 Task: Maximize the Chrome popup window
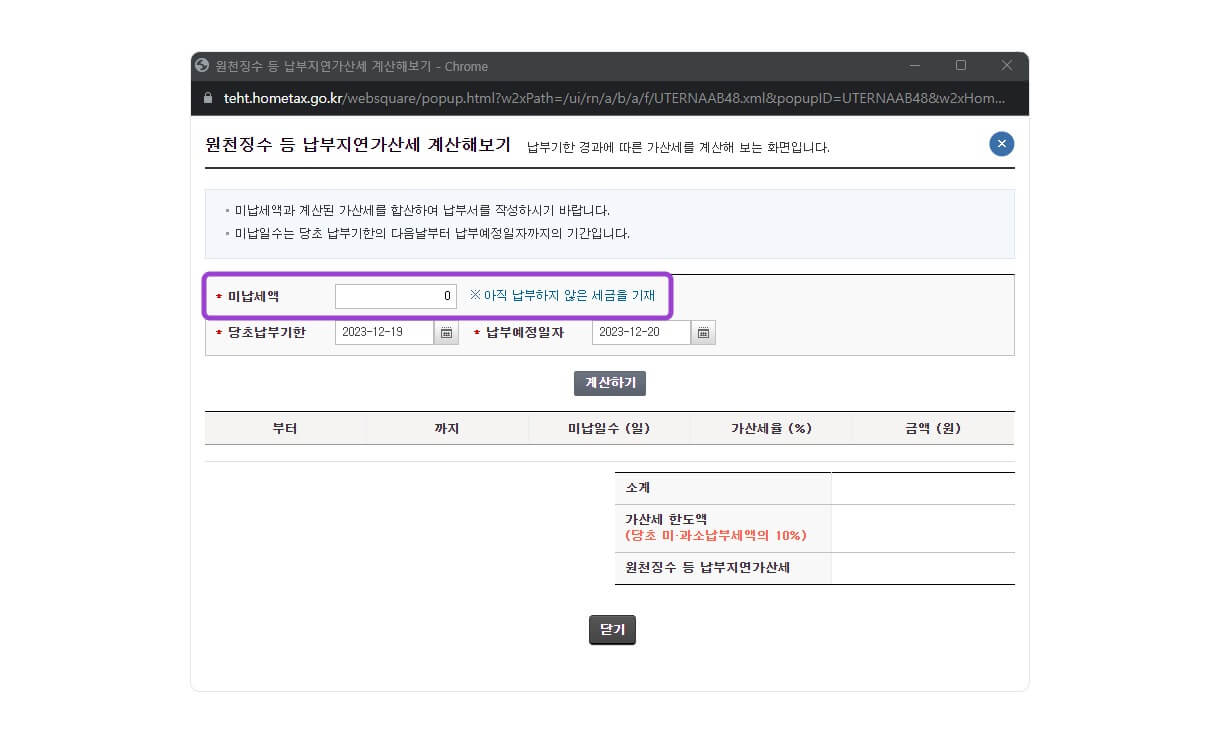click(x=961, y=66)
